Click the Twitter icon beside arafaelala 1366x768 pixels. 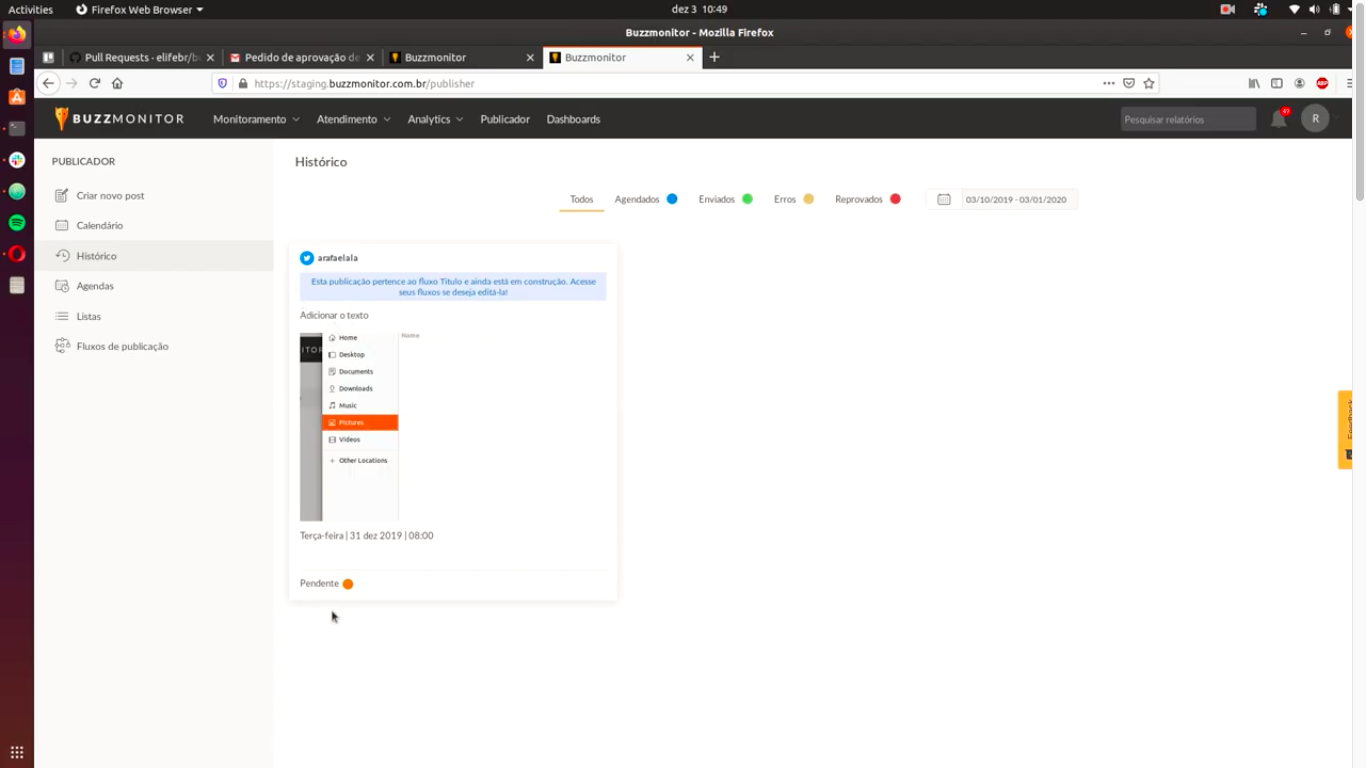click(x=307, y=258)
